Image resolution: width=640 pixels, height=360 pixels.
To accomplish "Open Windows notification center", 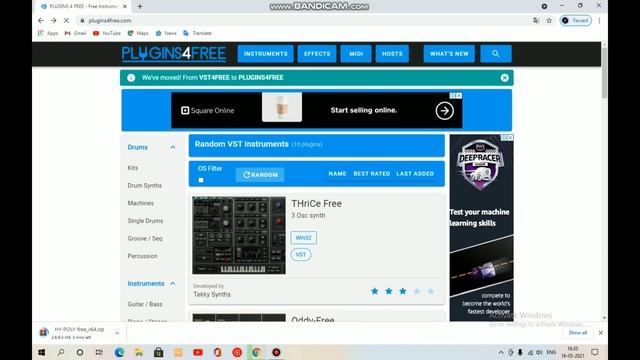I will [595, 352].
